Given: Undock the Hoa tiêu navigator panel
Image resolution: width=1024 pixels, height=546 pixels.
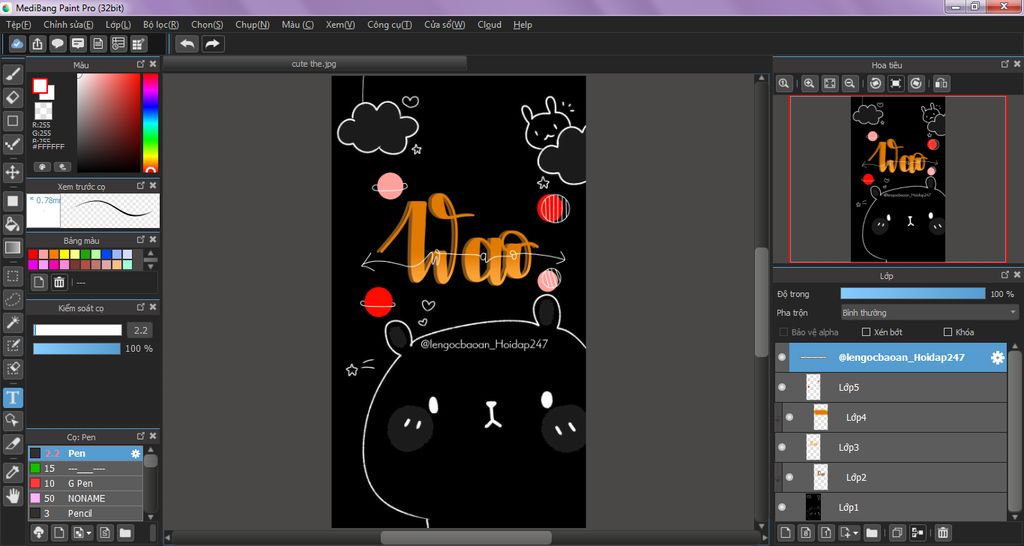Looking at the screenshot, I should (1005, 65).
